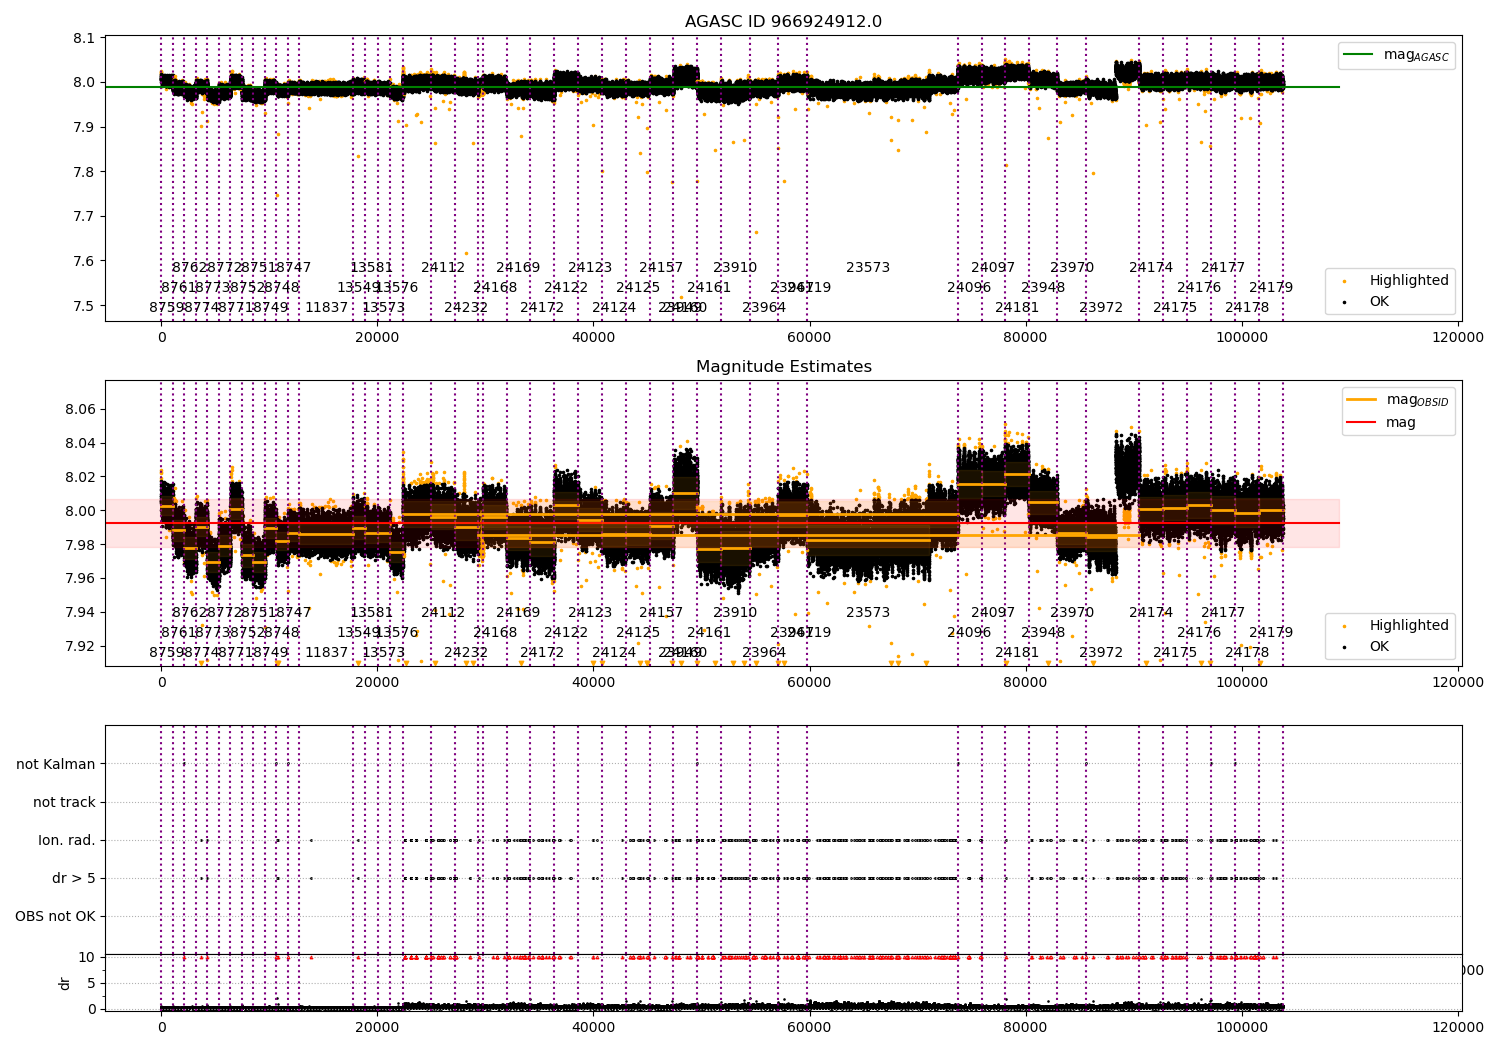The width and height of the screenshot is (1500, 1050).
Task: Click obsid label 24172 in Magnitude Estimates plot
Action: pos(542,653)
